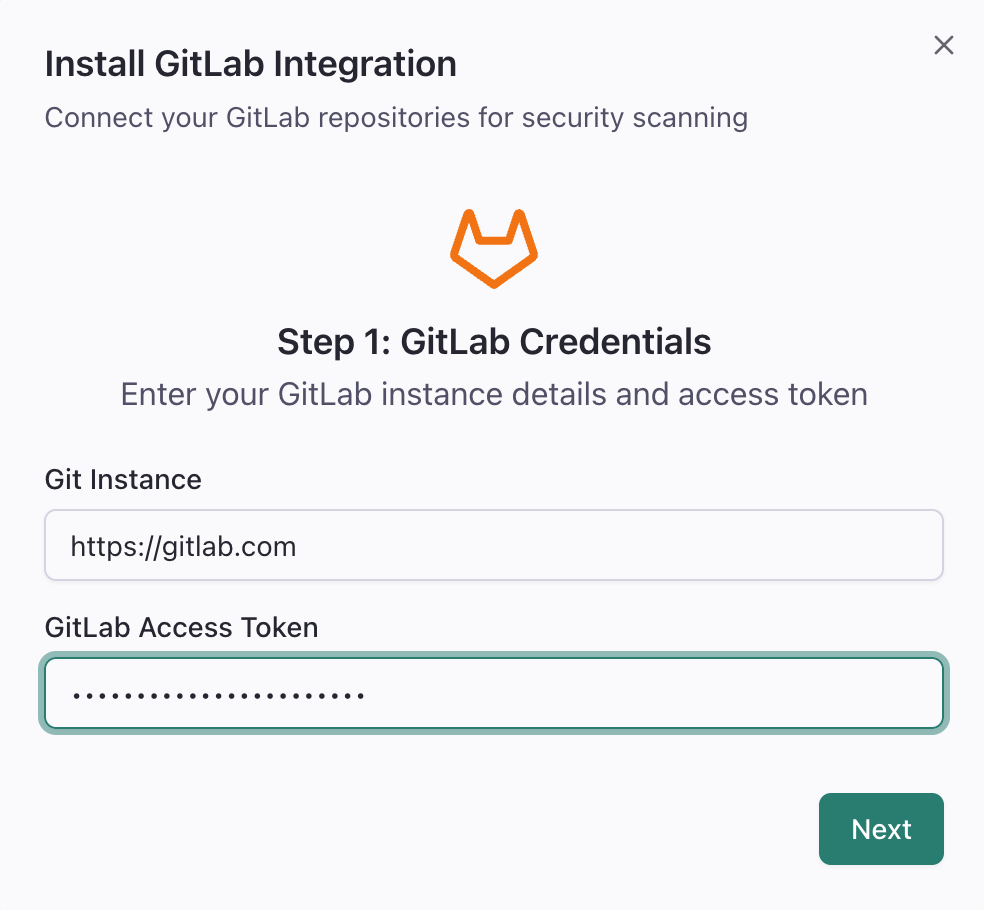Click the masked dots in the token field

pyautogui.click(x=217, y=694)
